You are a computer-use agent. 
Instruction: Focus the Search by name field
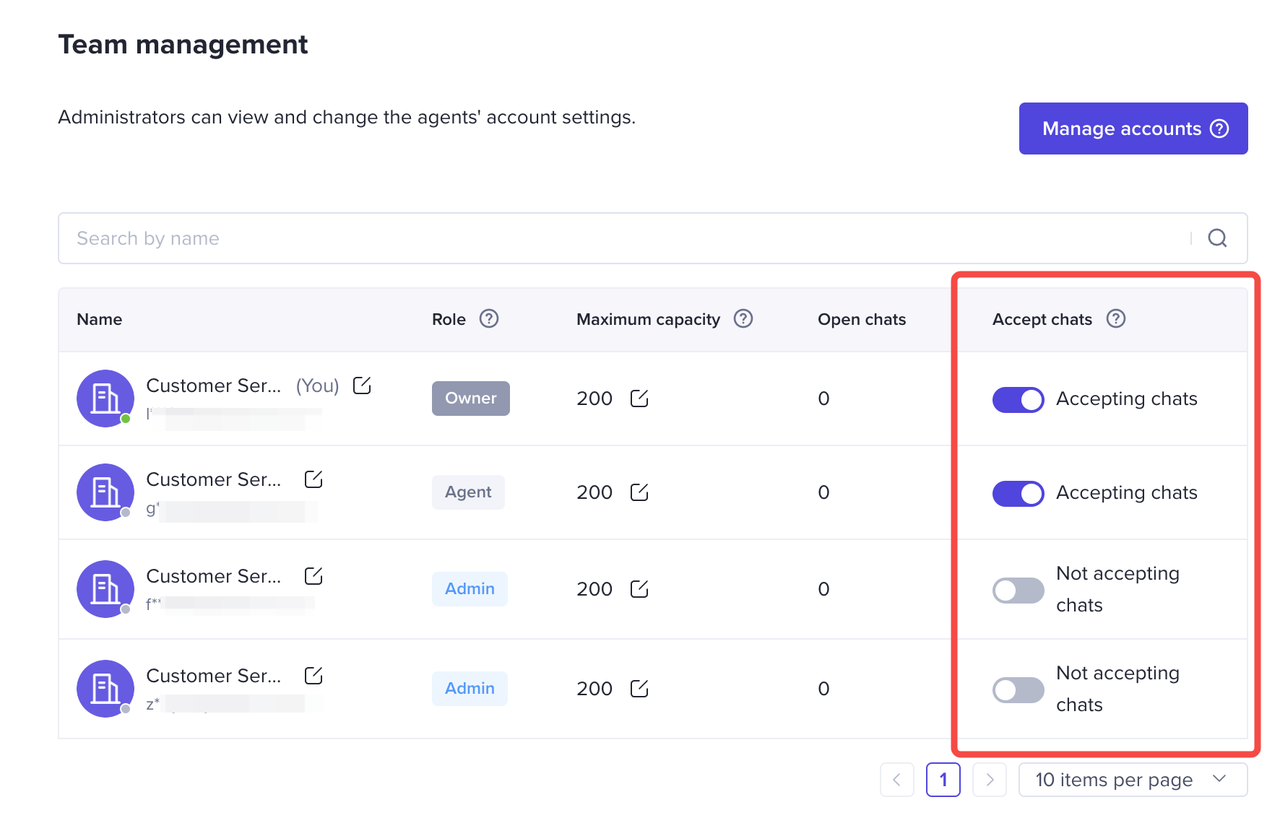click(620, 238)
